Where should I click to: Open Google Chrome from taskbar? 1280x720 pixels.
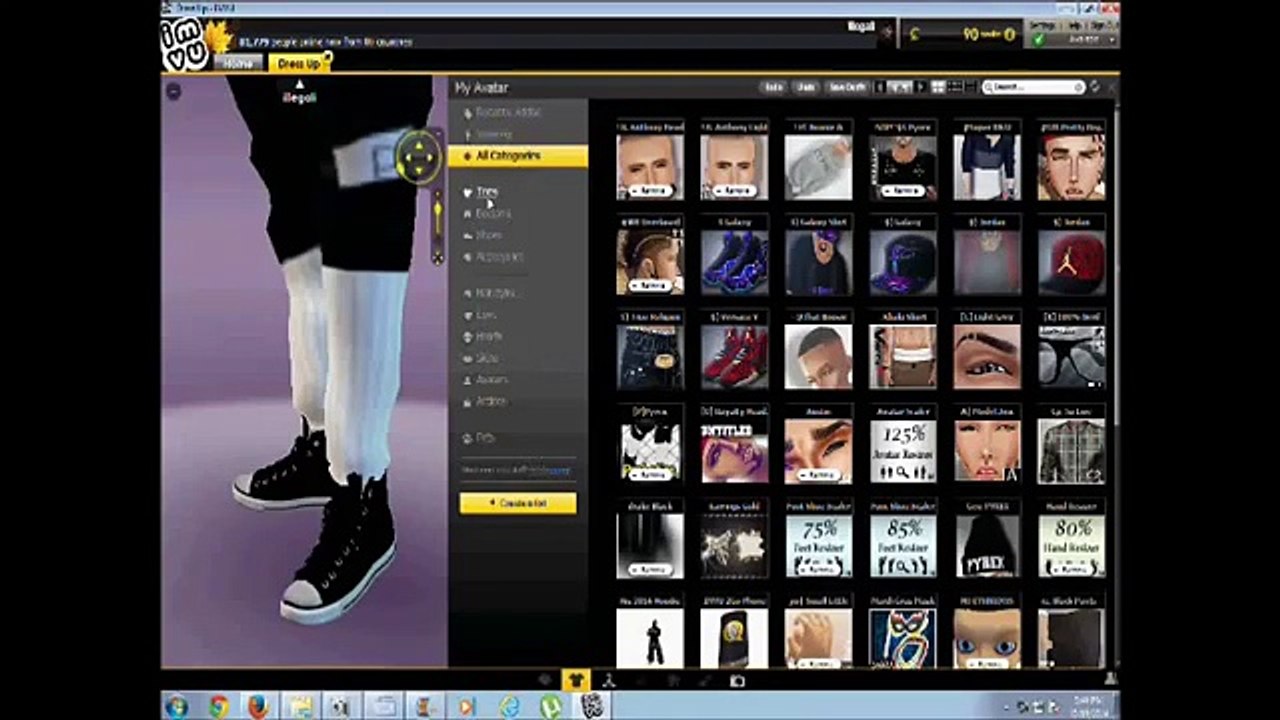[x=218, y=706]
